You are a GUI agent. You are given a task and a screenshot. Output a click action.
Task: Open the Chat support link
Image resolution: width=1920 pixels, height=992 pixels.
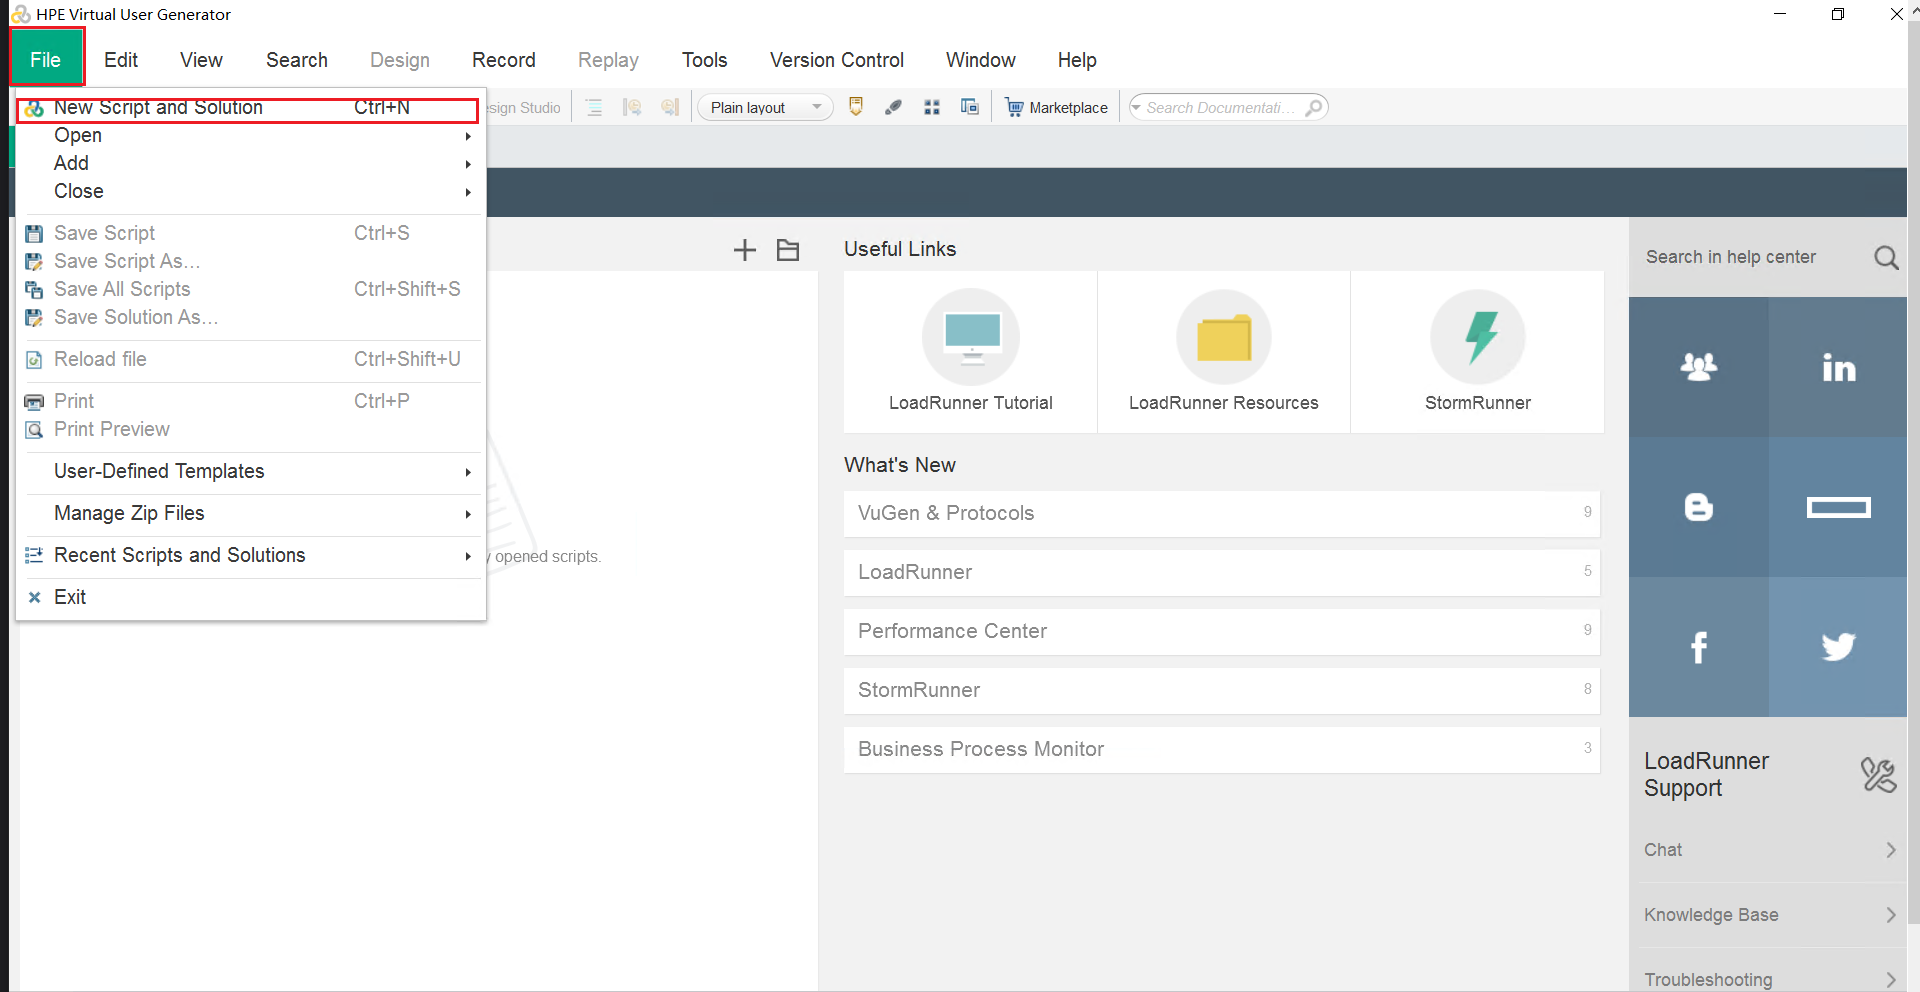point(1768,850)
